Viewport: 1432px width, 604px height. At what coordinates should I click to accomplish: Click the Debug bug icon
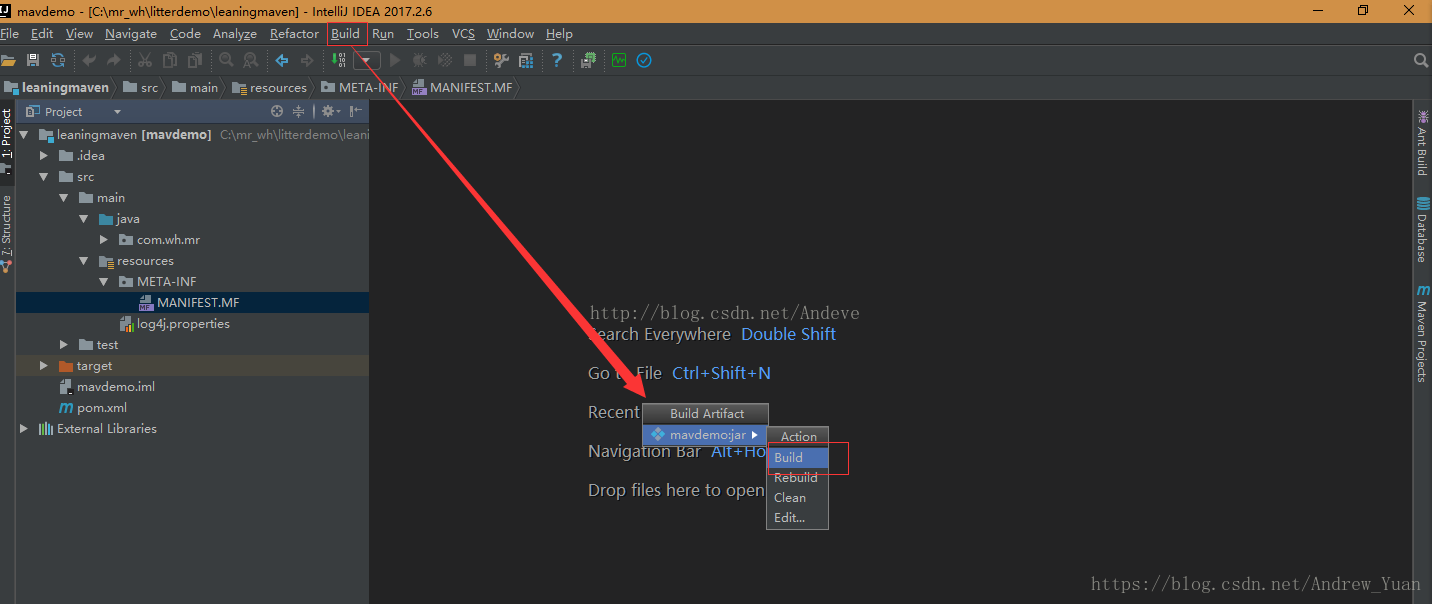coord(419,60)
